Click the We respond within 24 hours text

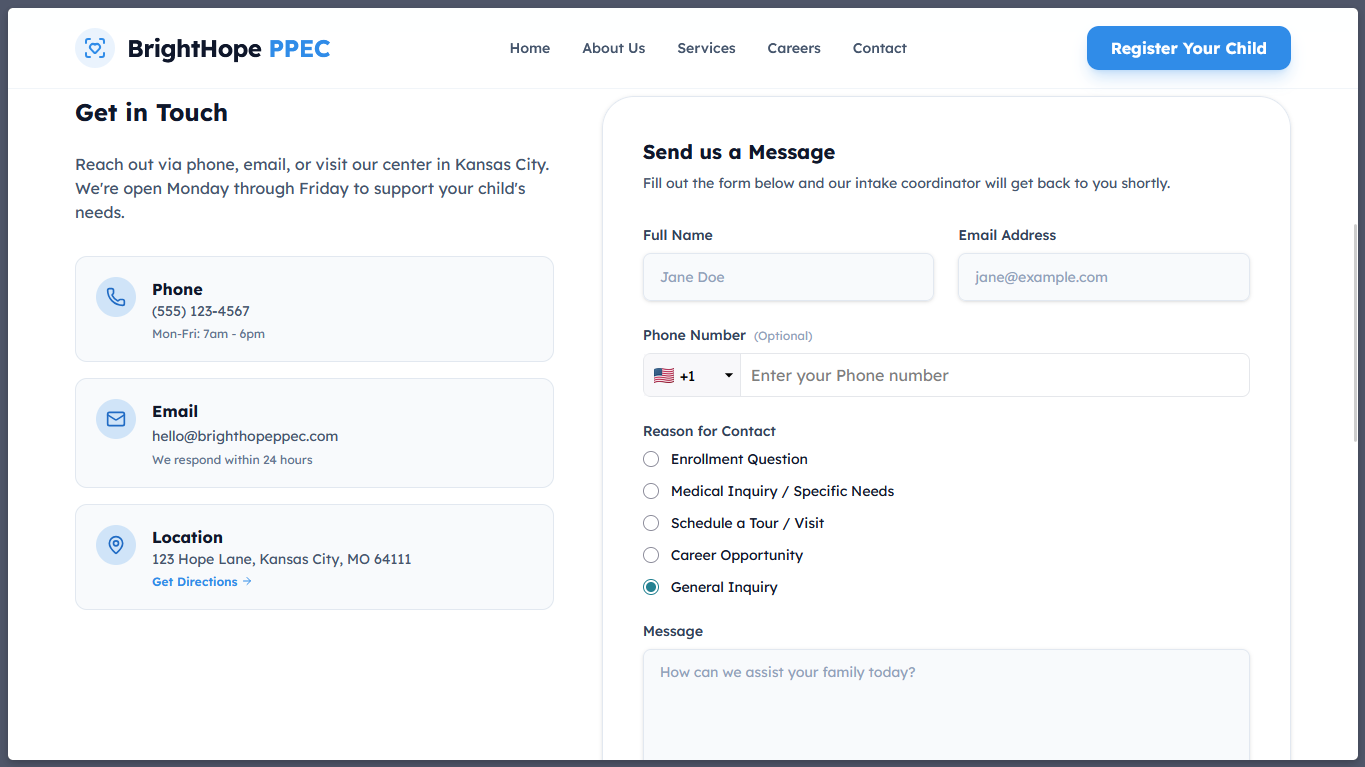[x=232, y=460]
